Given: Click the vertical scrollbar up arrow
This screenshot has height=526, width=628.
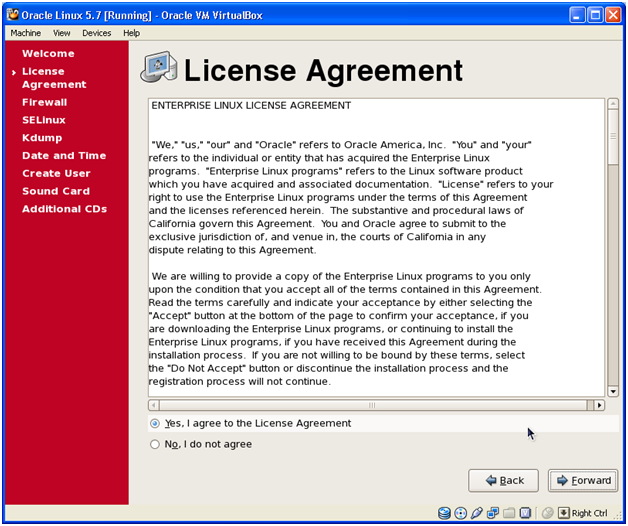Looking at the screenshot, I should tap(613, 104).
